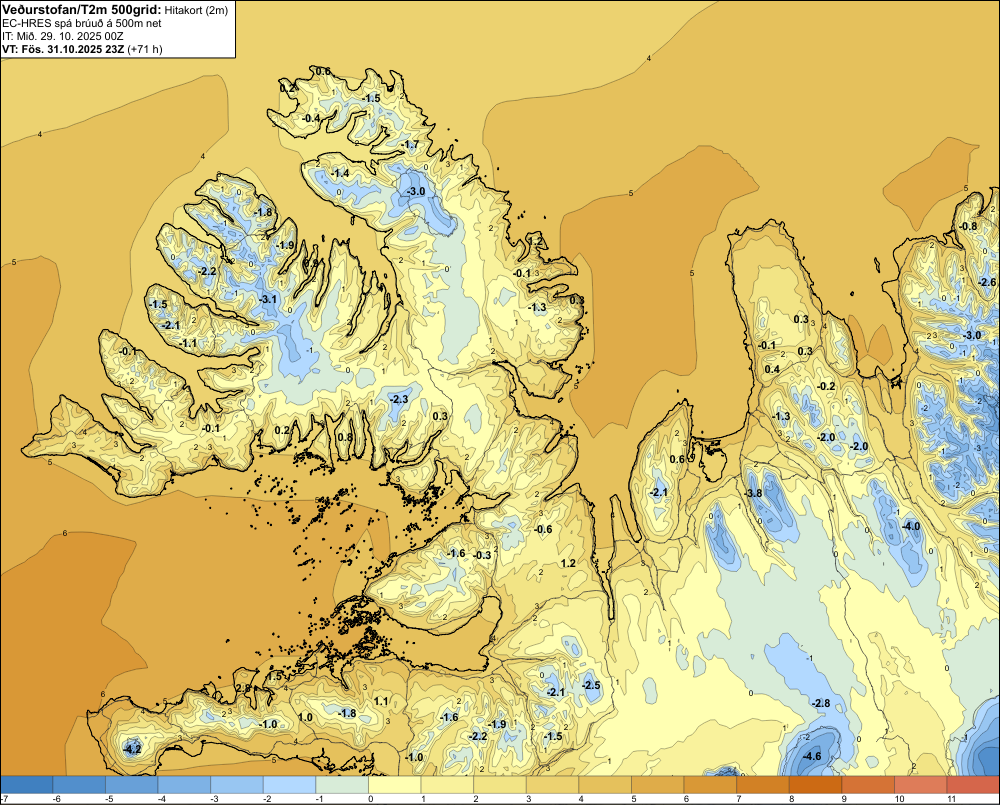Click the -4.2 temperature label on the map

tap(132, 750)
